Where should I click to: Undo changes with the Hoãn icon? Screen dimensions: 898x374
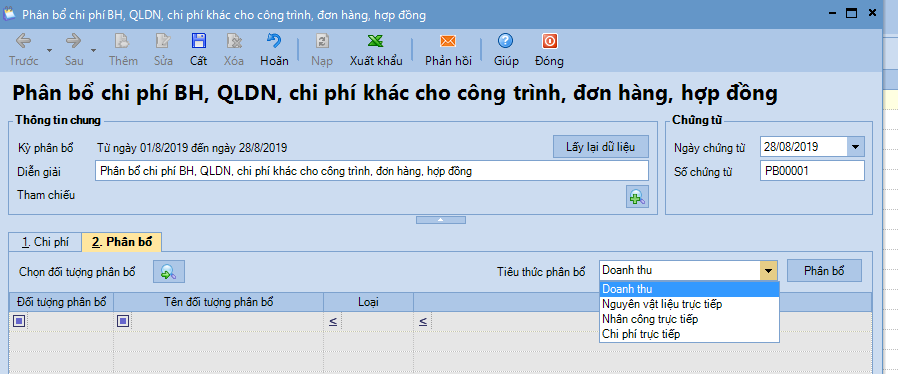tap(274, 41)
